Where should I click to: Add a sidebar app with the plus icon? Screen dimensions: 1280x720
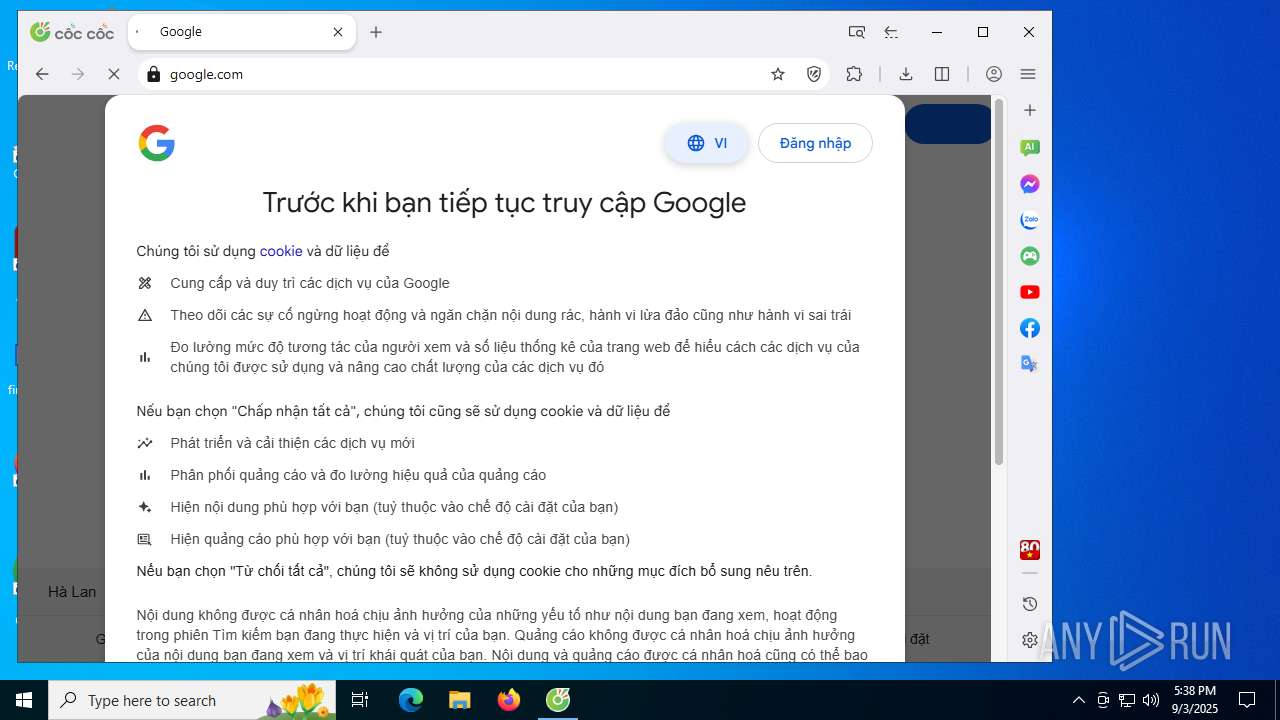click(x=1030, y=110)
